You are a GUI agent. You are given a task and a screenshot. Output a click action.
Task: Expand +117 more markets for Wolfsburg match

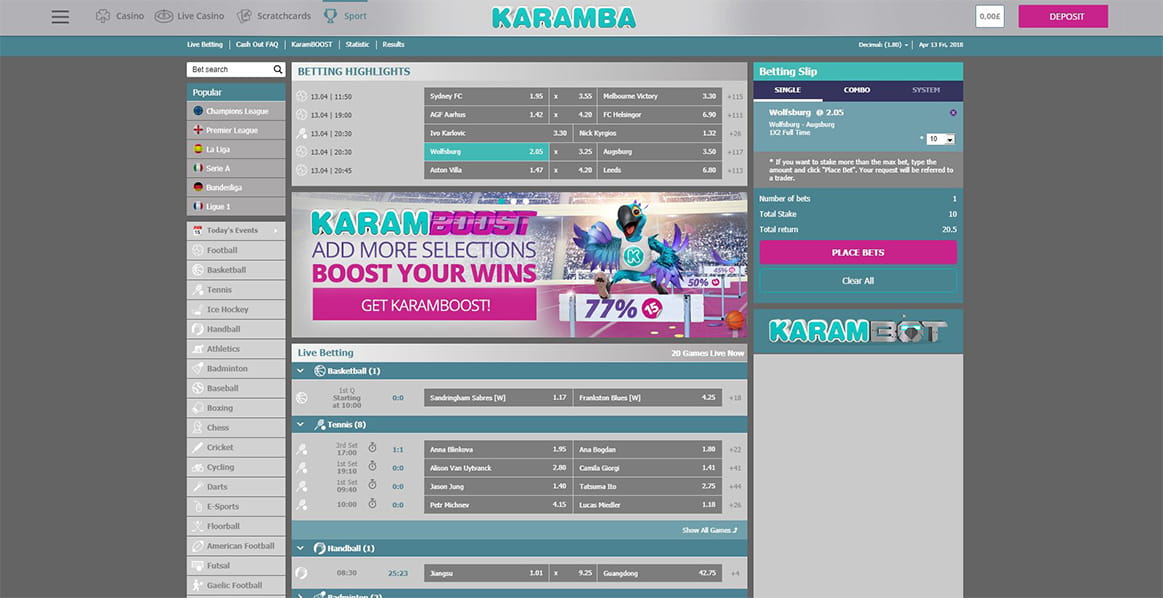[735, 152]
